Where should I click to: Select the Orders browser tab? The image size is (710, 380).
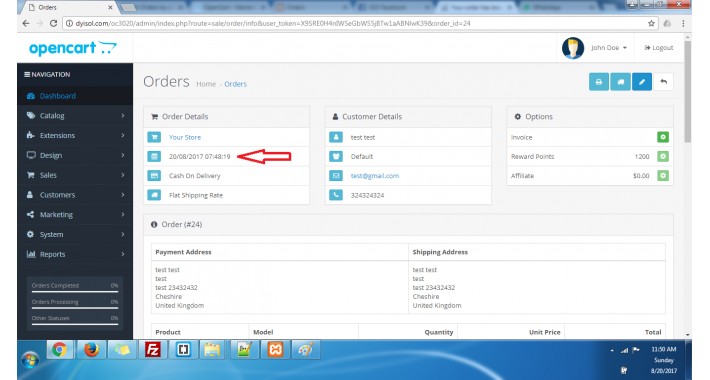(70, 7)
